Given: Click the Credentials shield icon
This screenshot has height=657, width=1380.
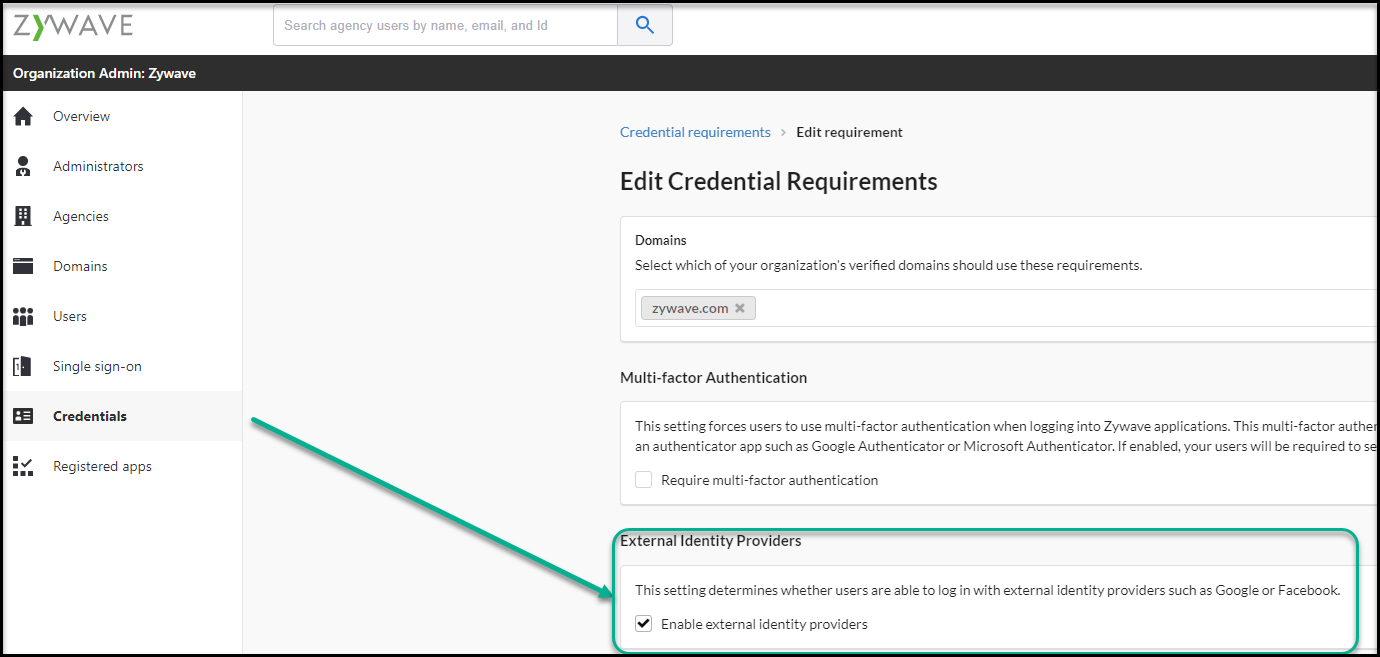Looking at the screenshot, I should point(22,415).
